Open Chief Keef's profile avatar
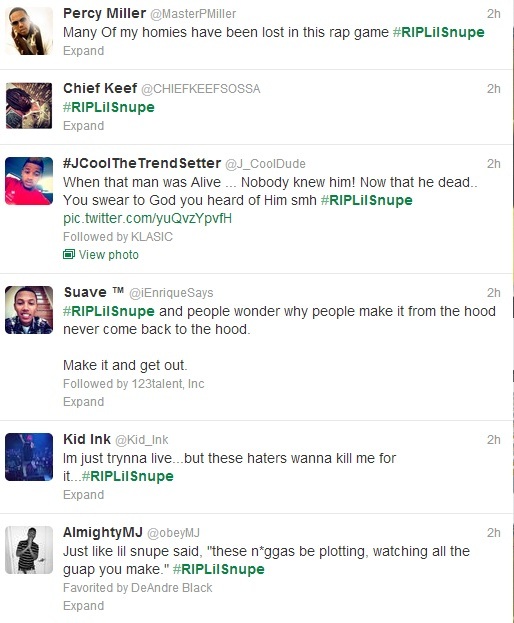514x623 pixels. 29,106
